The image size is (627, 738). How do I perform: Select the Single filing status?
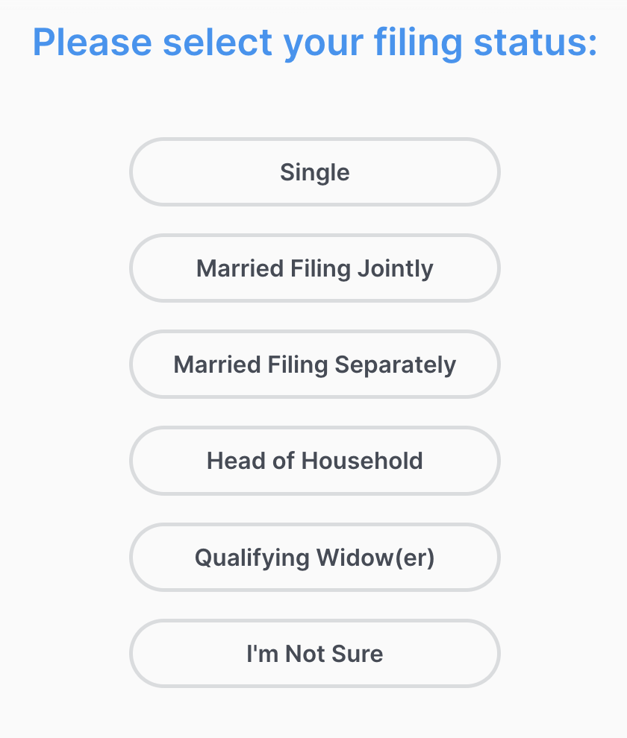[x=314, y=172]
